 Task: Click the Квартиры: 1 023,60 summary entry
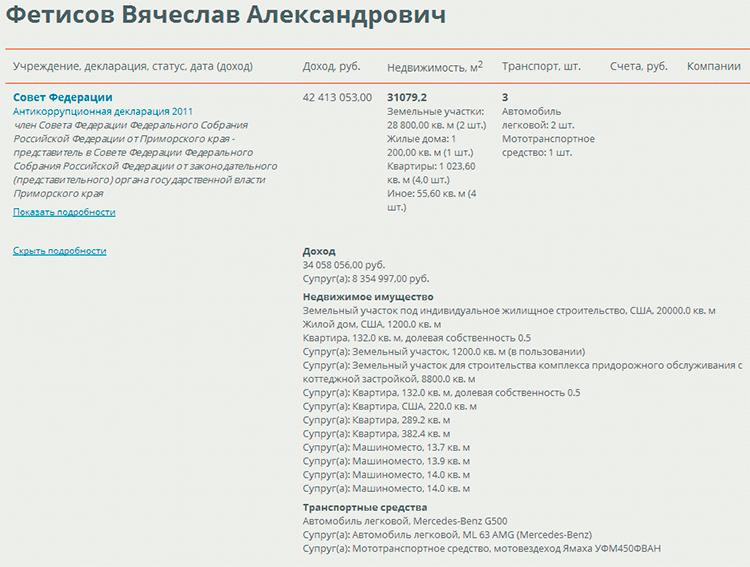(431, 173)
